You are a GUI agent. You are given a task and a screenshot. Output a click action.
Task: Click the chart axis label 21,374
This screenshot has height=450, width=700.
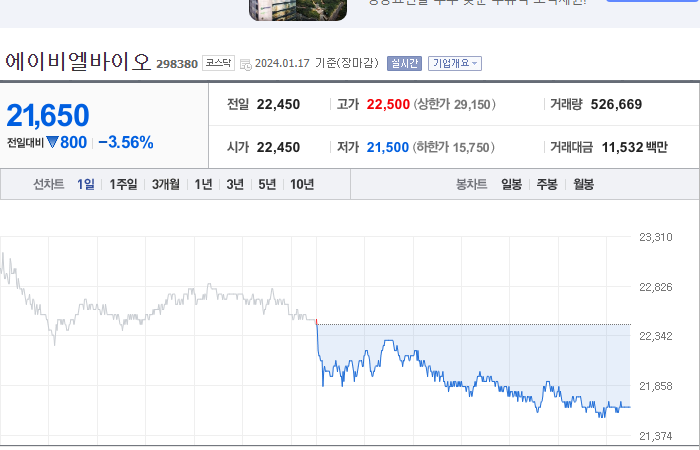(655, 436)
